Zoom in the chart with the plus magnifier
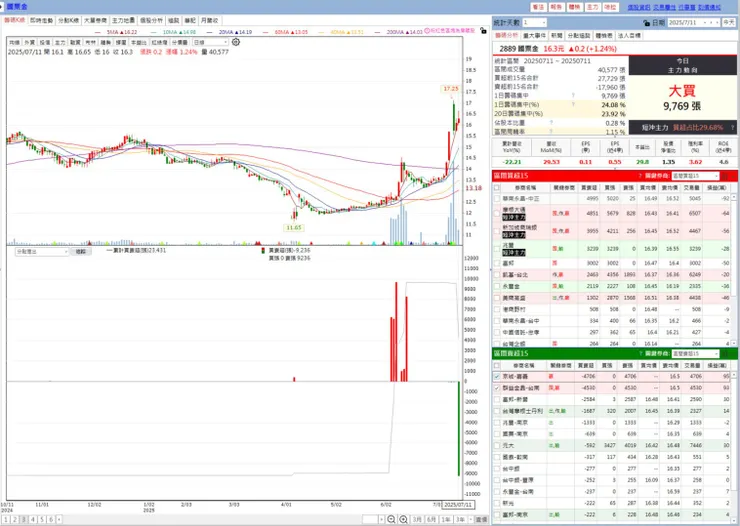This screenshot has width=740, height=526. (404, 519)
